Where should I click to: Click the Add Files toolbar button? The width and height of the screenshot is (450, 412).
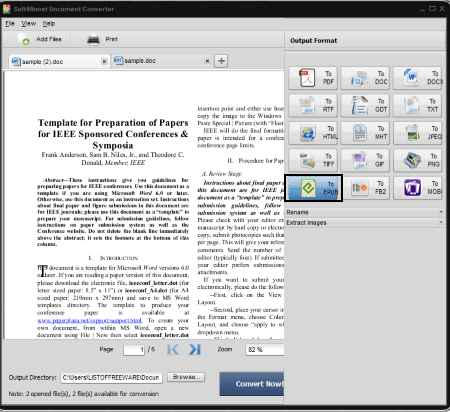click(x=40, y=39)
